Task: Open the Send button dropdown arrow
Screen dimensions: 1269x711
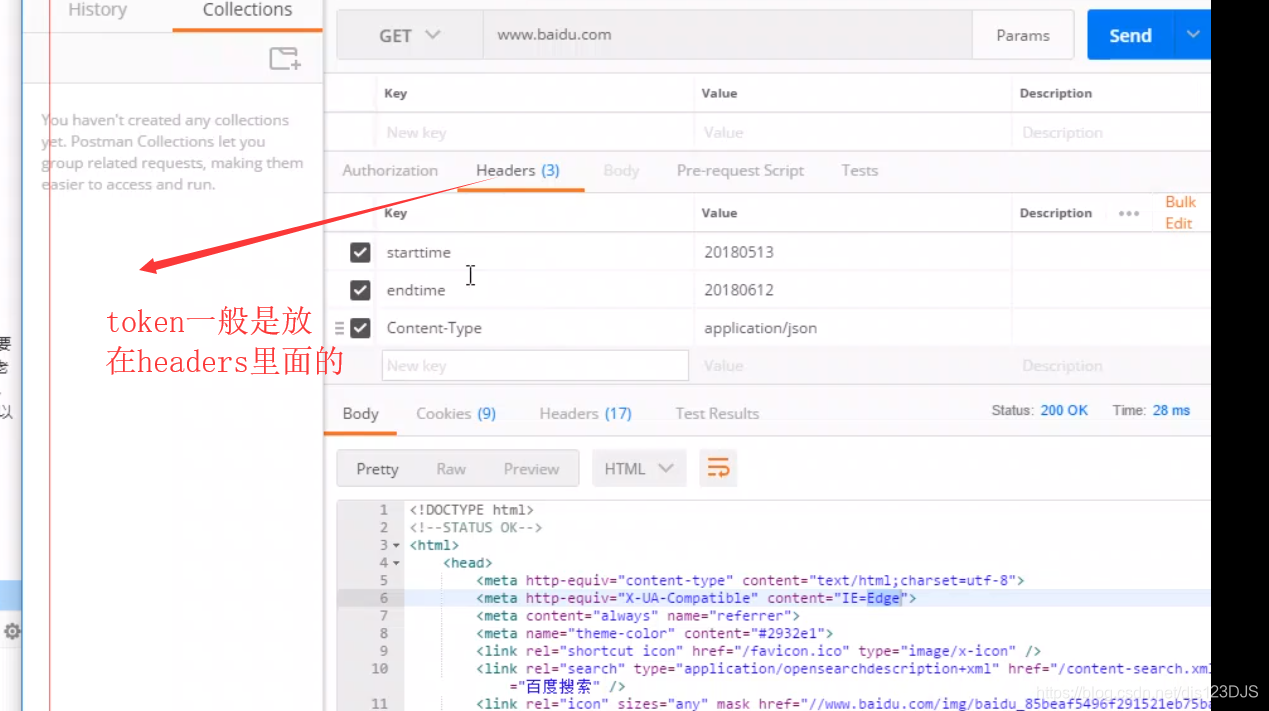Action: [1193, 35]
